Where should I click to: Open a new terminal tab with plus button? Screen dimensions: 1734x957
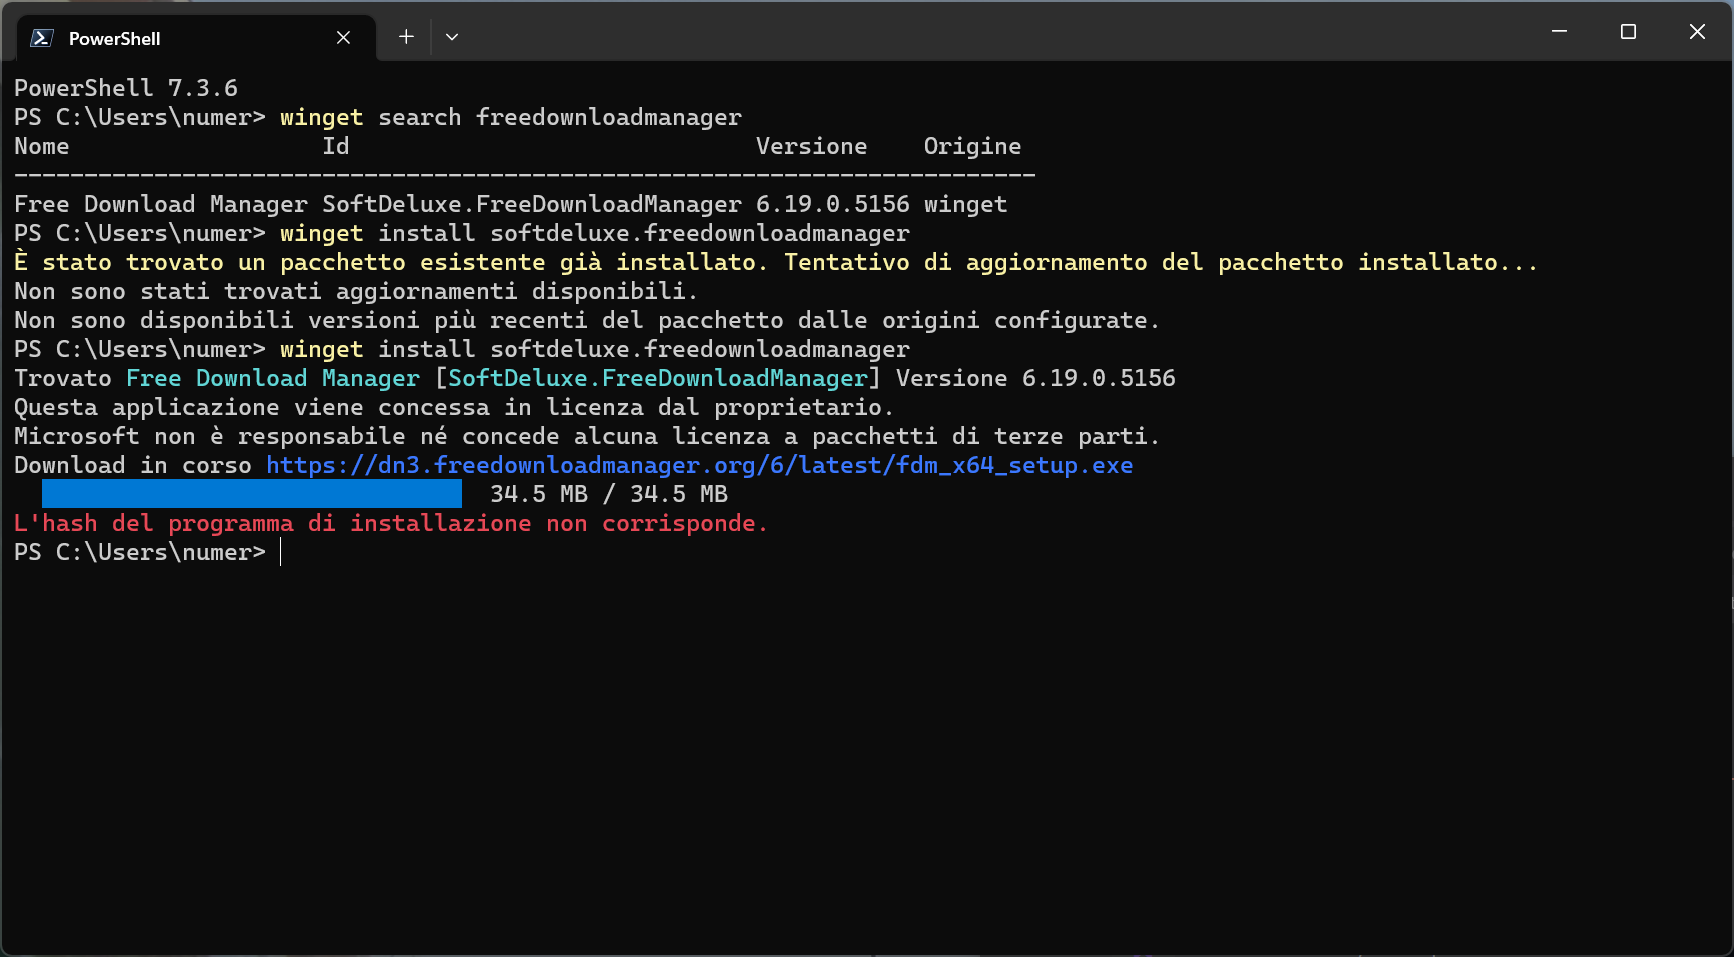point(406,36)
